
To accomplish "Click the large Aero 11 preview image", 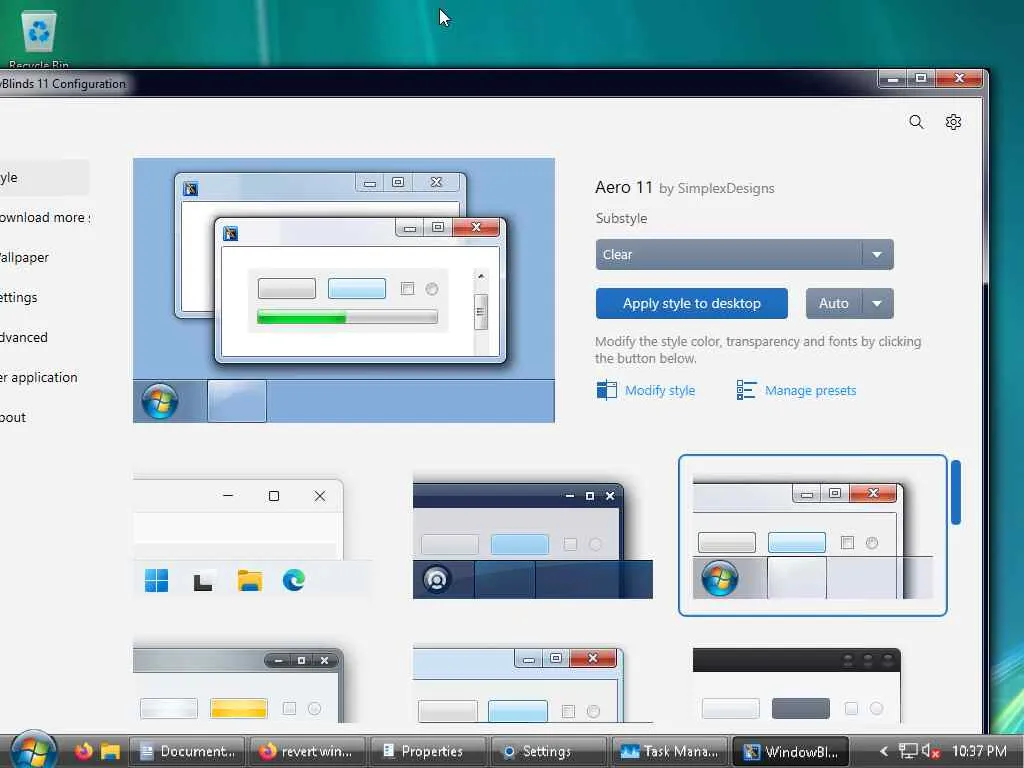I will 344,290.
